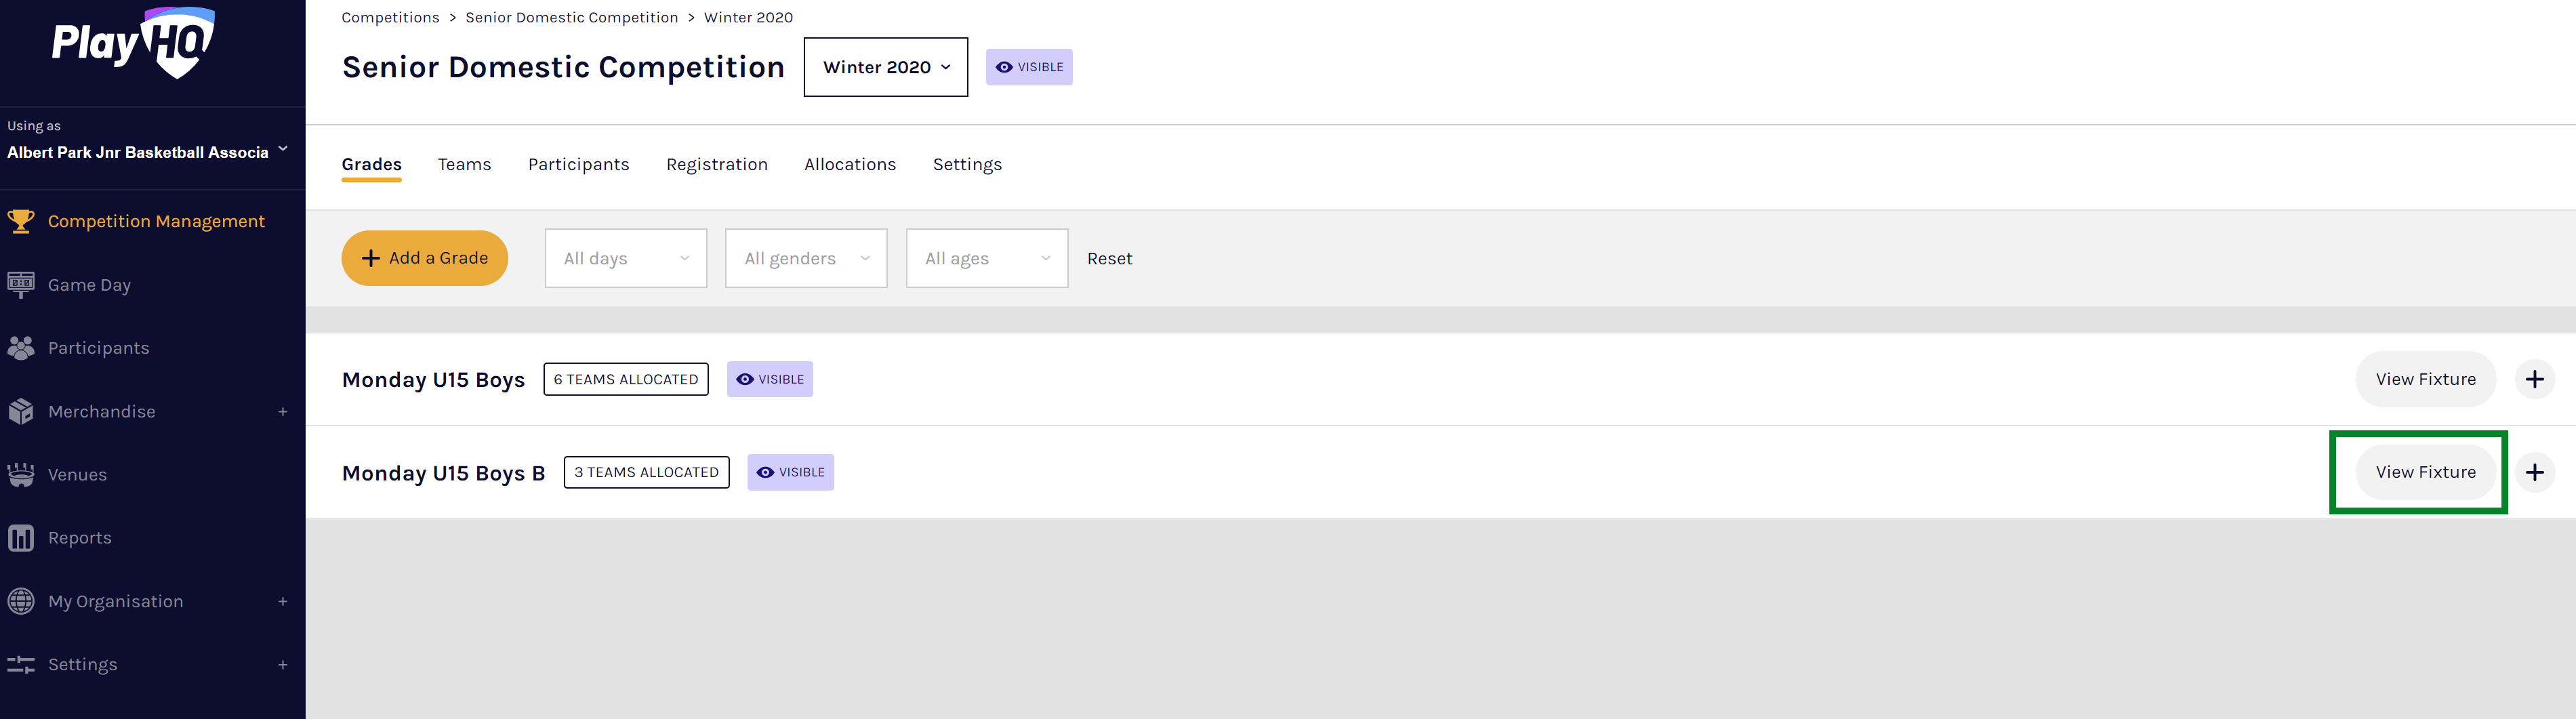Switch to the Teams tab
This screenshot has width=2576, height=719.
tap(465, 164)
